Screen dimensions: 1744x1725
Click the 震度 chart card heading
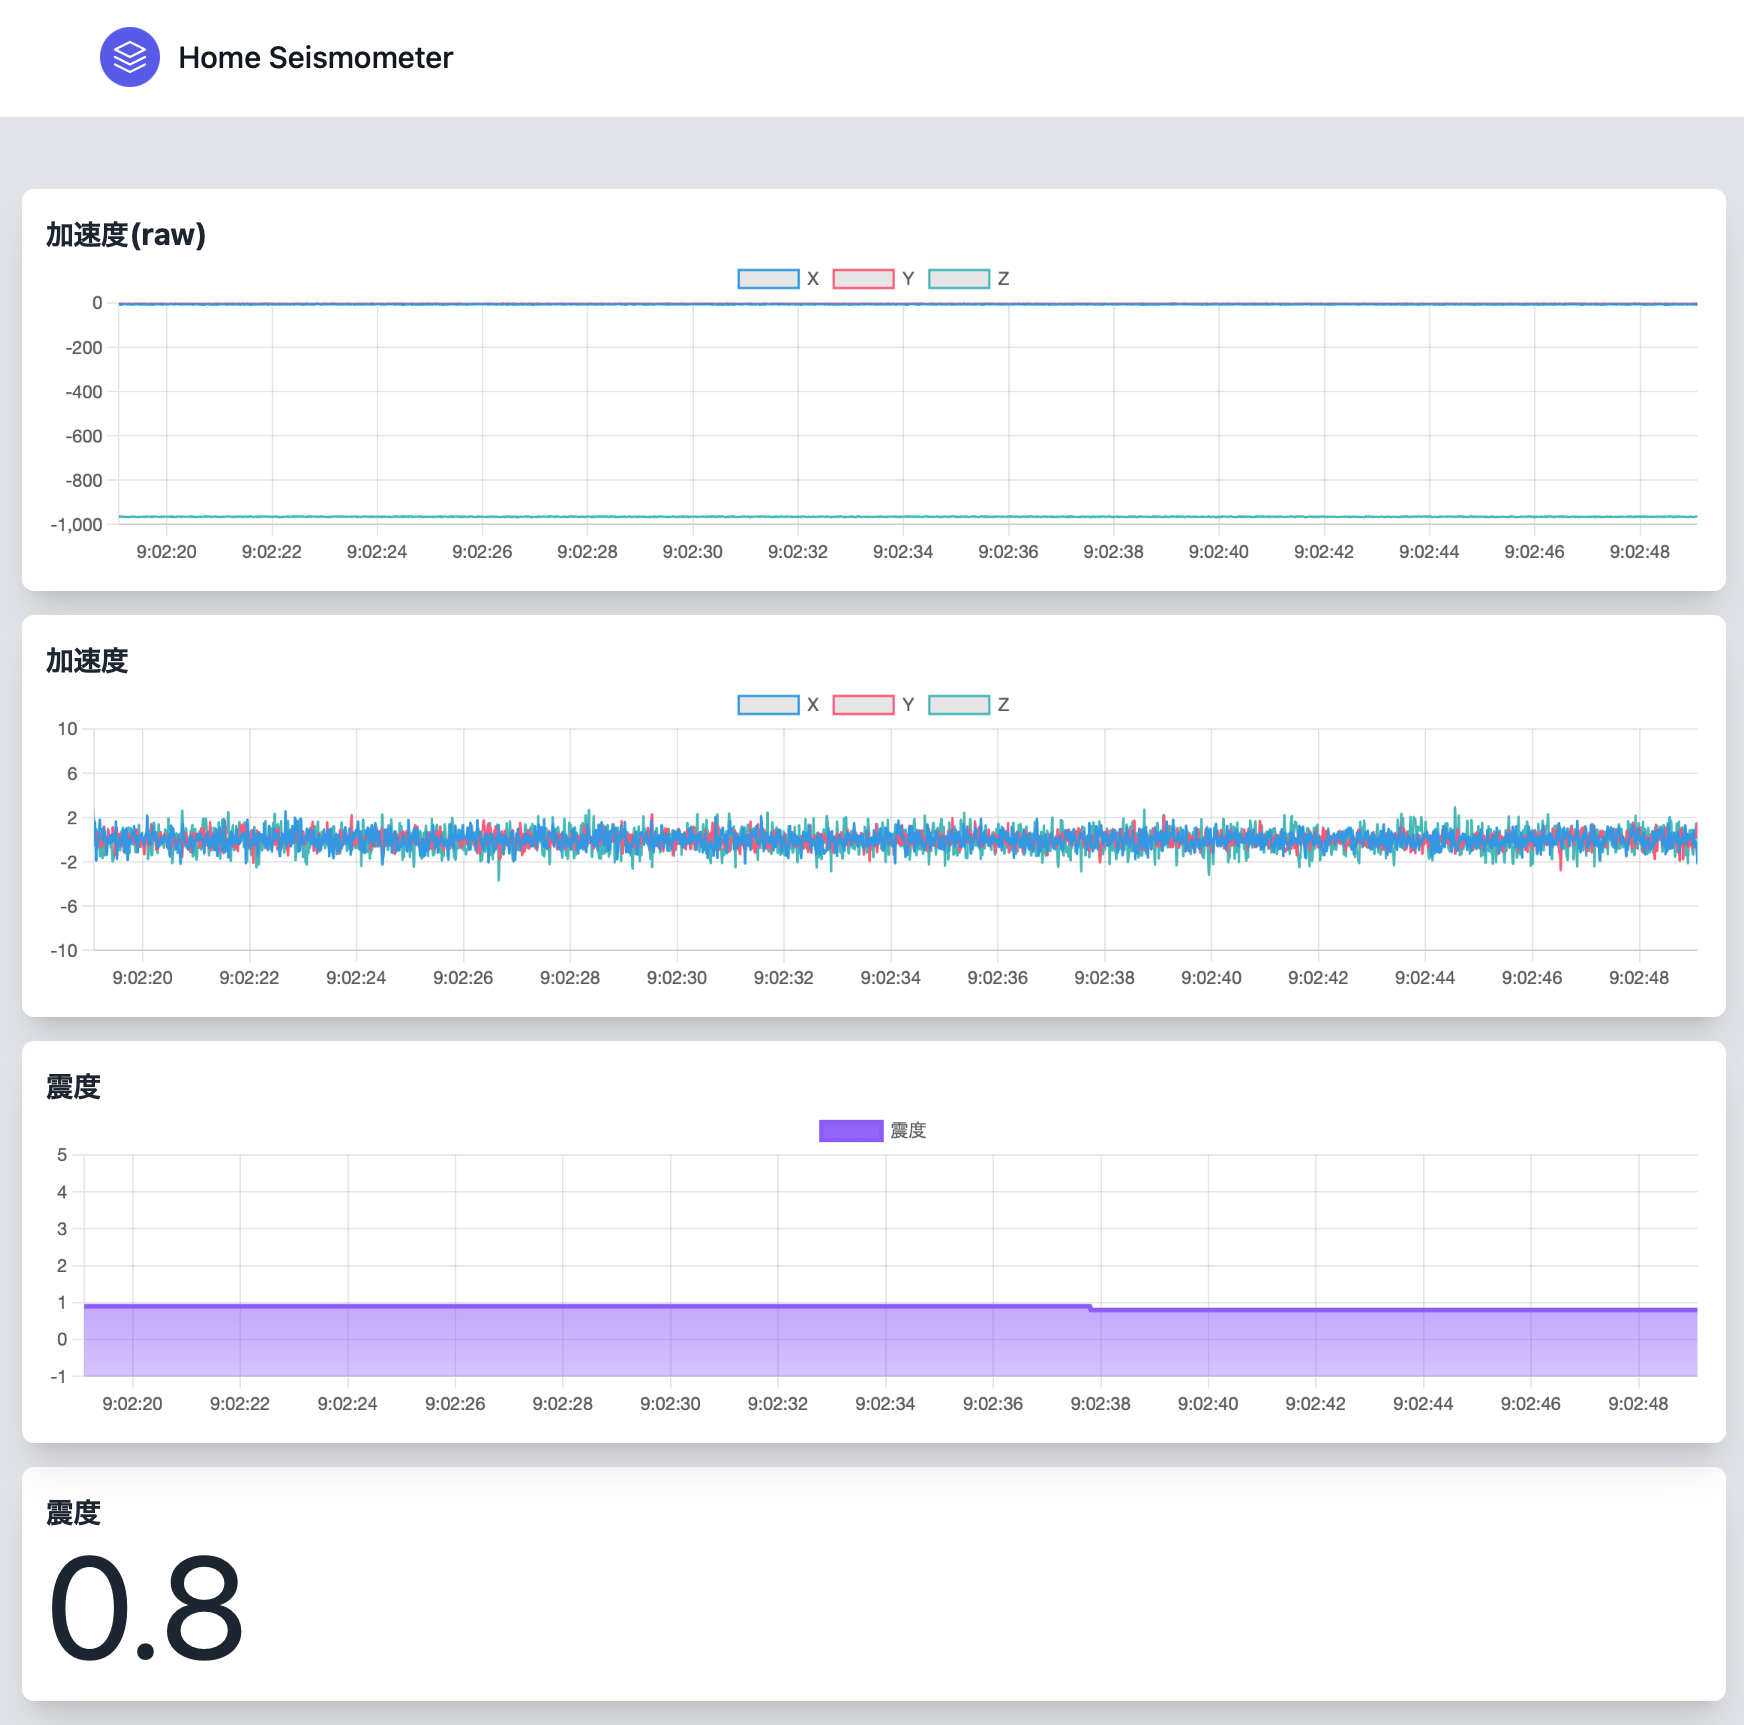(x=73, y=1087)
